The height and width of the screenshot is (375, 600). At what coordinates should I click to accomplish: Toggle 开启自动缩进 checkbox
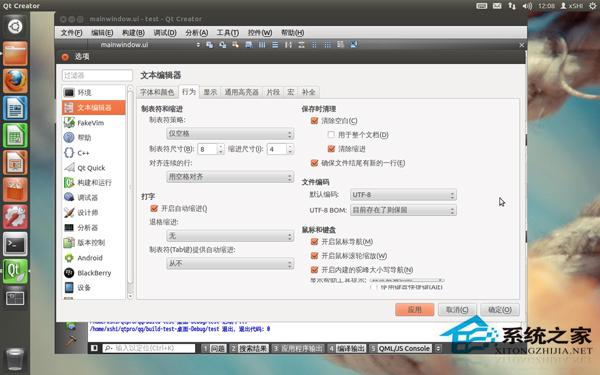(x=154, y=209)
